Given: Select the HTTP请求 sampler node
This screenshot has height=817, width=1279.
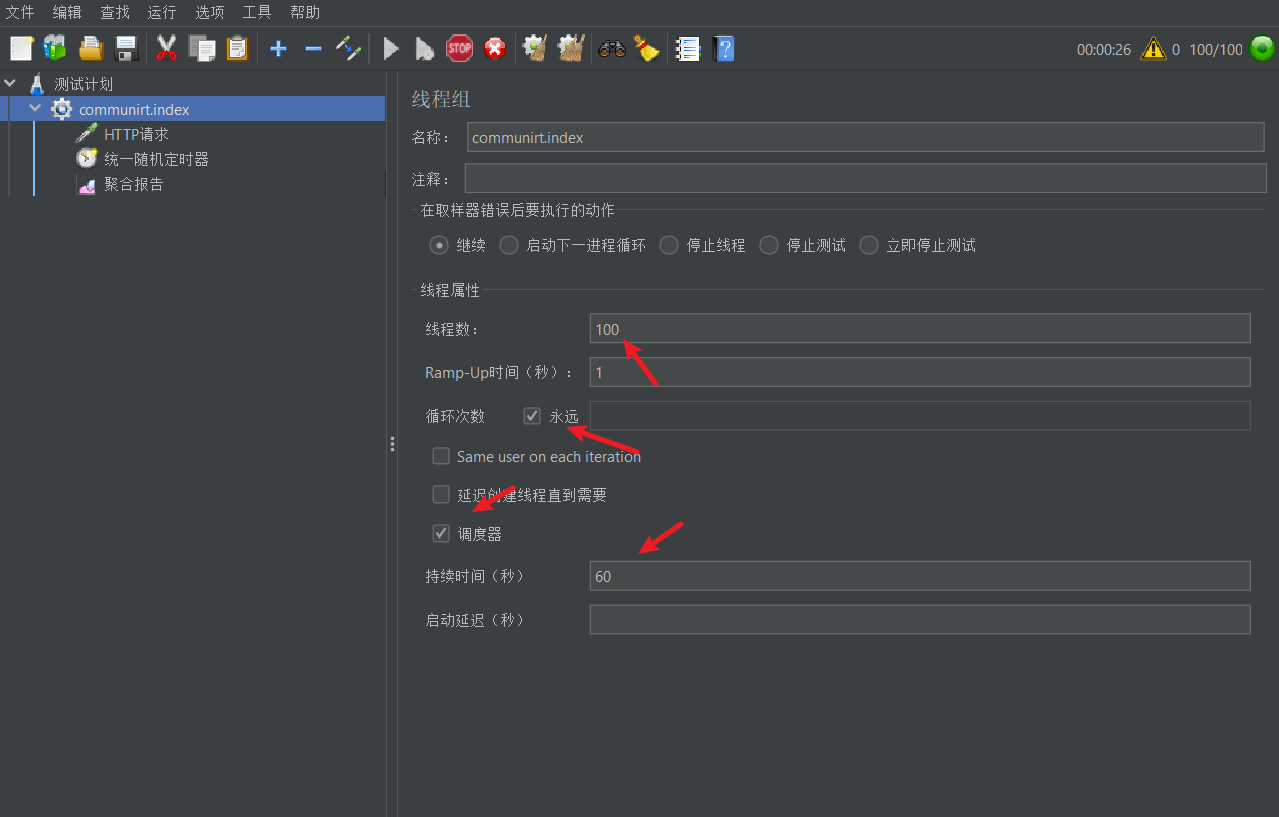Looking at the screenshot, I should pos(136,134).
